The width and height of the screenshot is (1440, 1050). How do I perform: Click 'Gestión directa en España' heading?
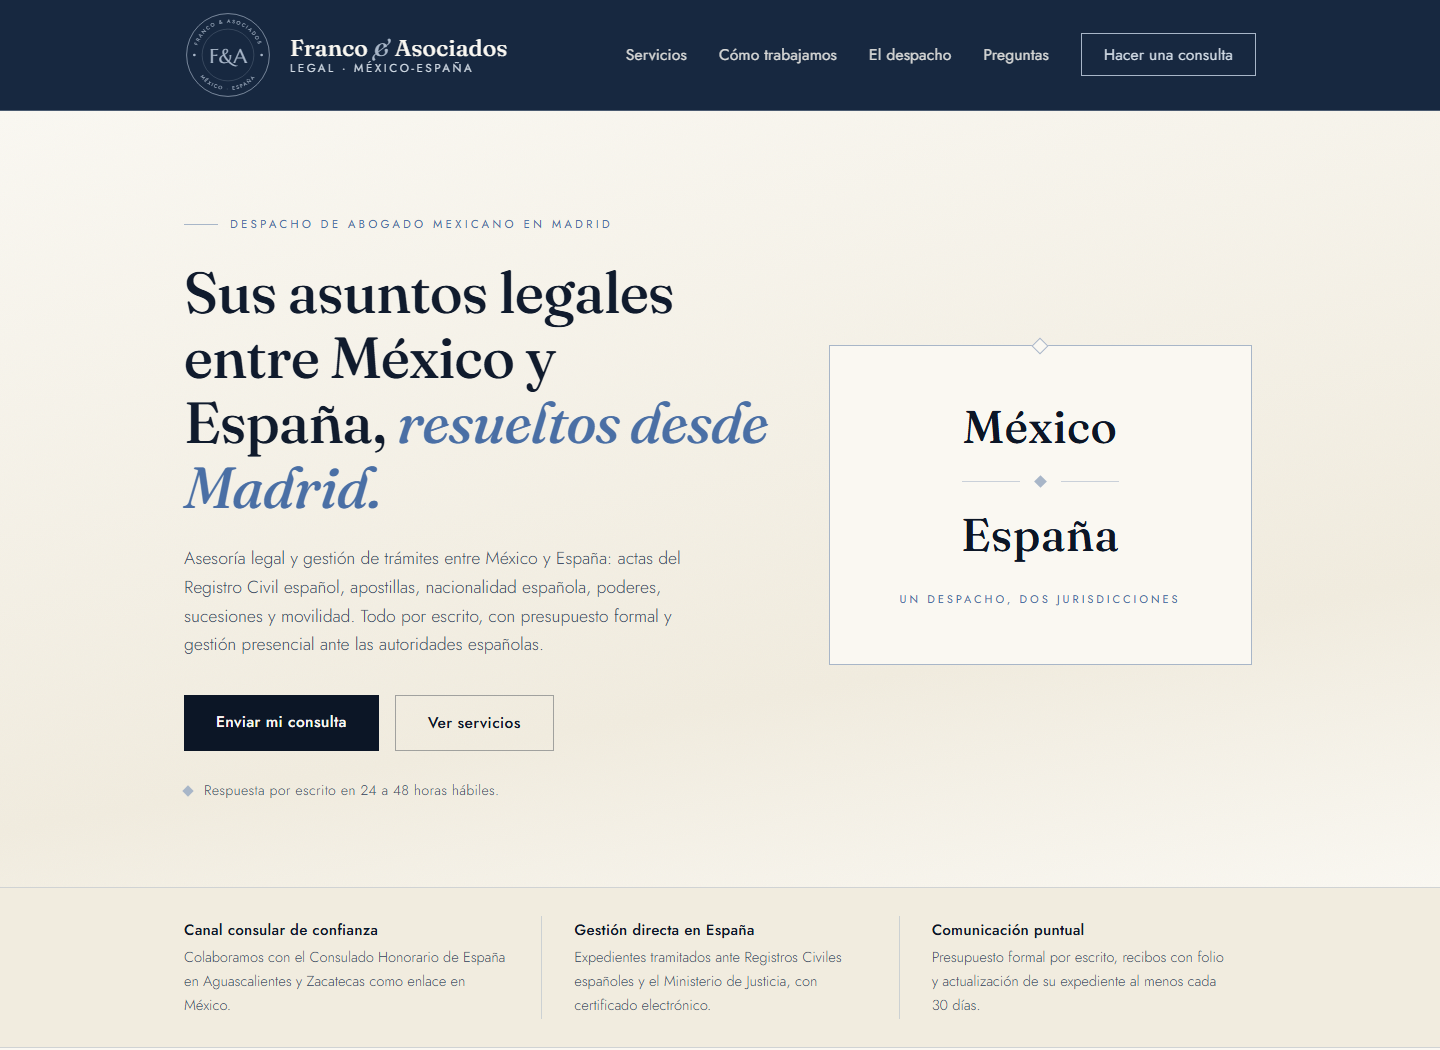coord(664,930)
